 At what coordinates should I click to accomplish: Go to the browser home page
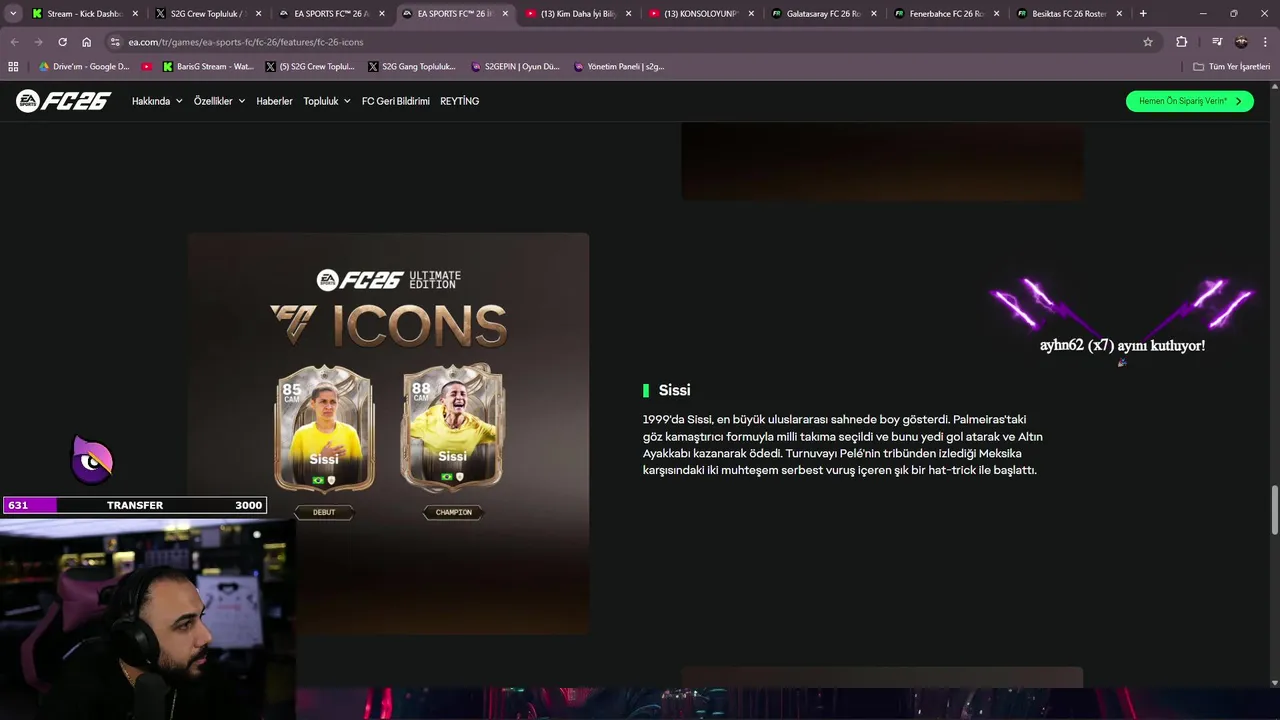click(87, 42)
